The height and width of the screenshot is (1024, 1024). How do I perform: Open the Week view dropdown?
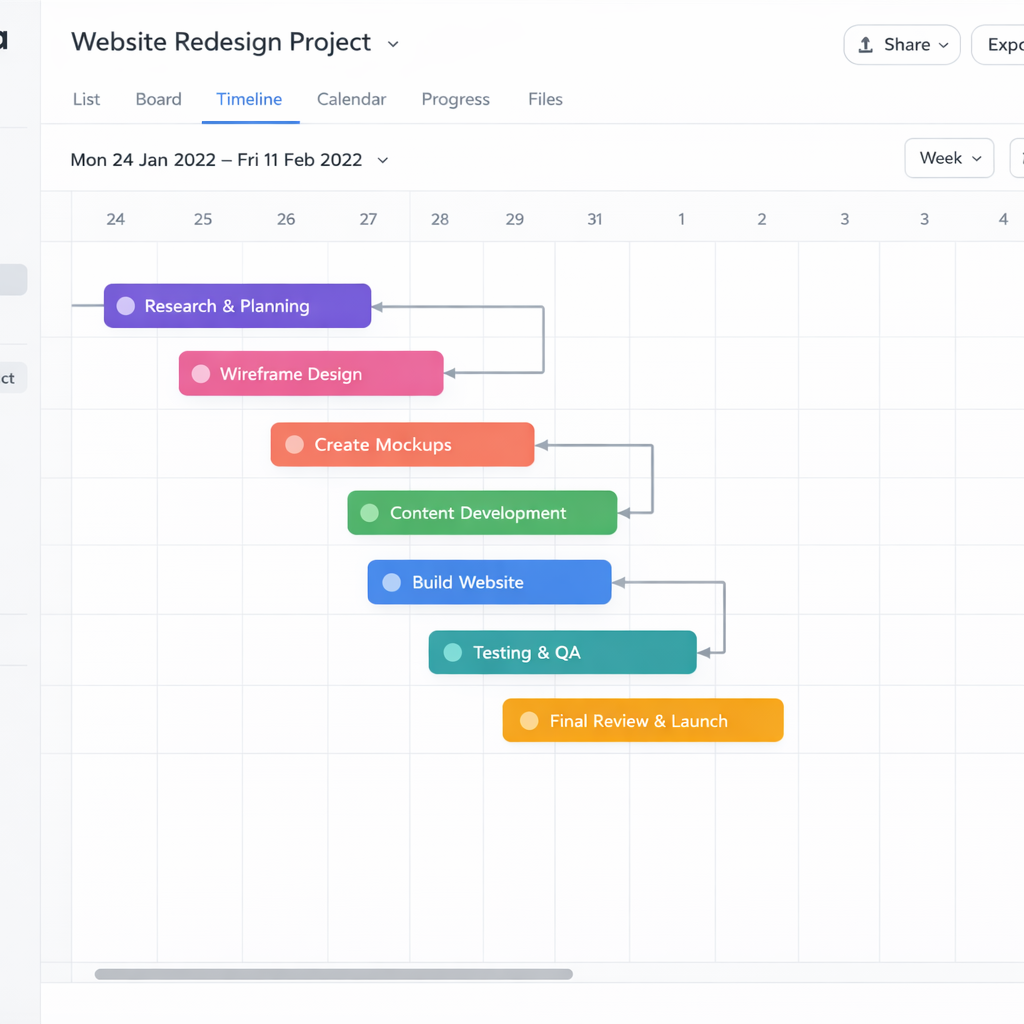(949, 158)
